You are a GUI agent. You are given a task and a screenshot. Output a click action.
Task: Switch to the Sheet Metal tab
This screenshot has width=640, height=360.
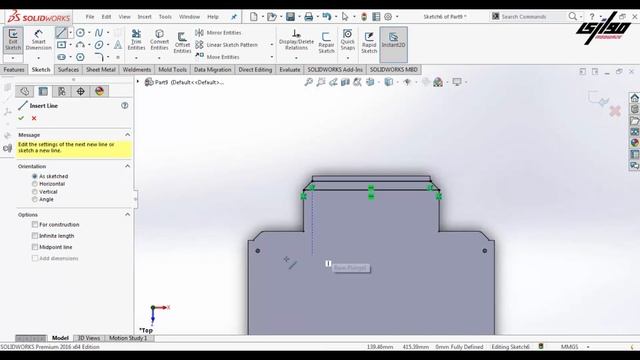(x=100, y=69)
